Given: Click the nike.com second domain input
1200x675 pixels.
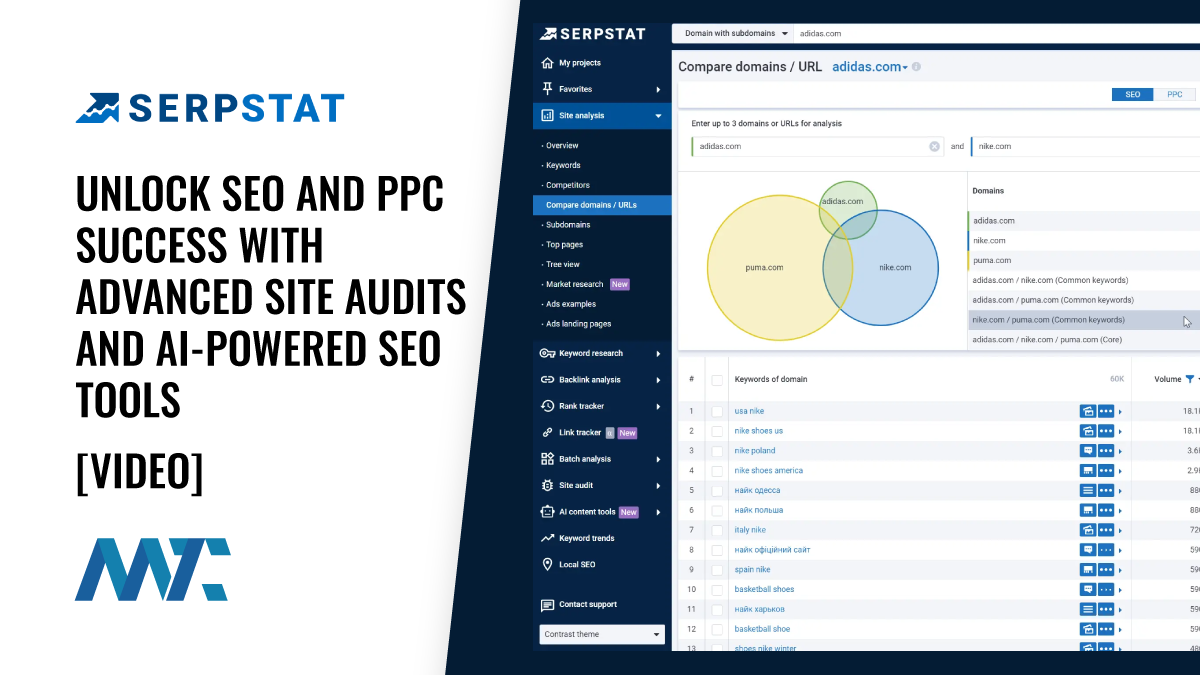Looking at the screenshot, I should (x=1085, y=146).
